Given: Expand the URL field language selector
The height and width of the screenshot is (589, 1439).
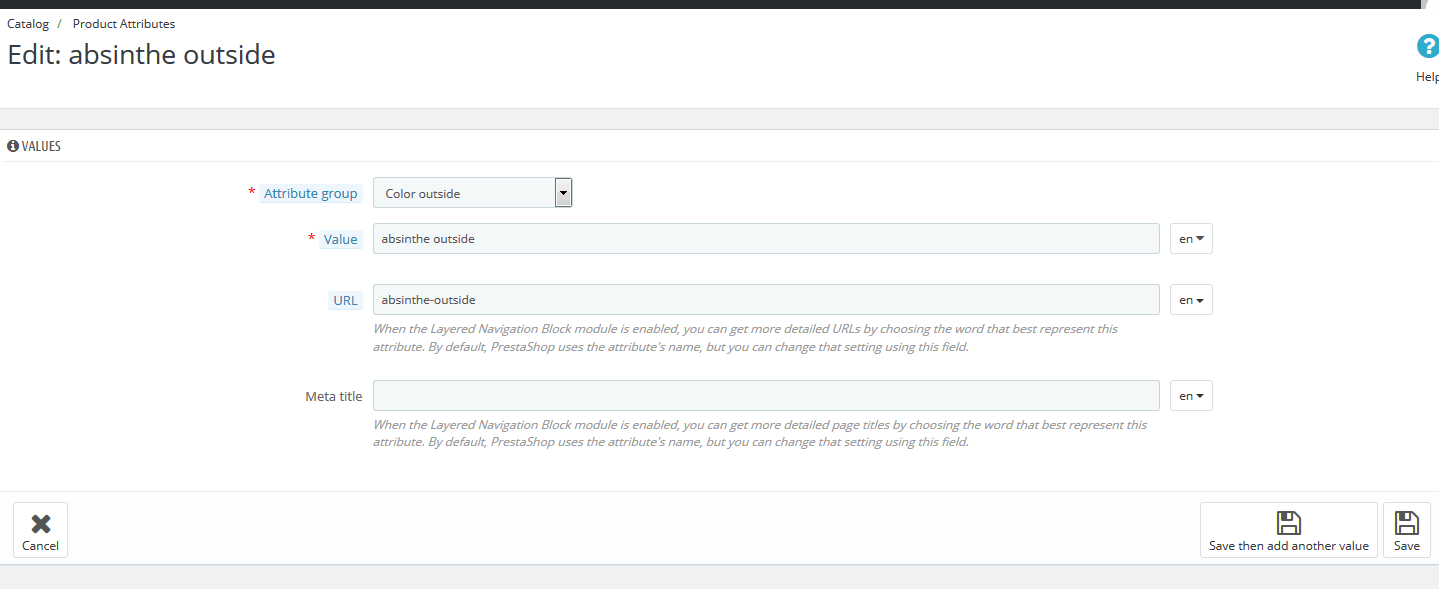Looking at the screenshot, I should coord(1191,300).
